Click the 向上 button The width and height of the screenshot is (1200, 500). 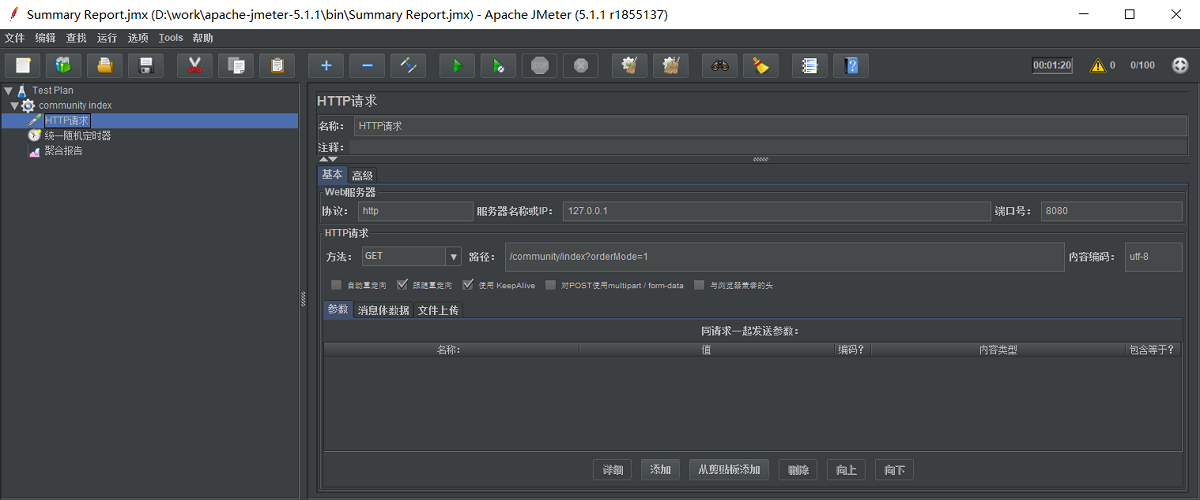pyautogui.click(x=846, y=470)
